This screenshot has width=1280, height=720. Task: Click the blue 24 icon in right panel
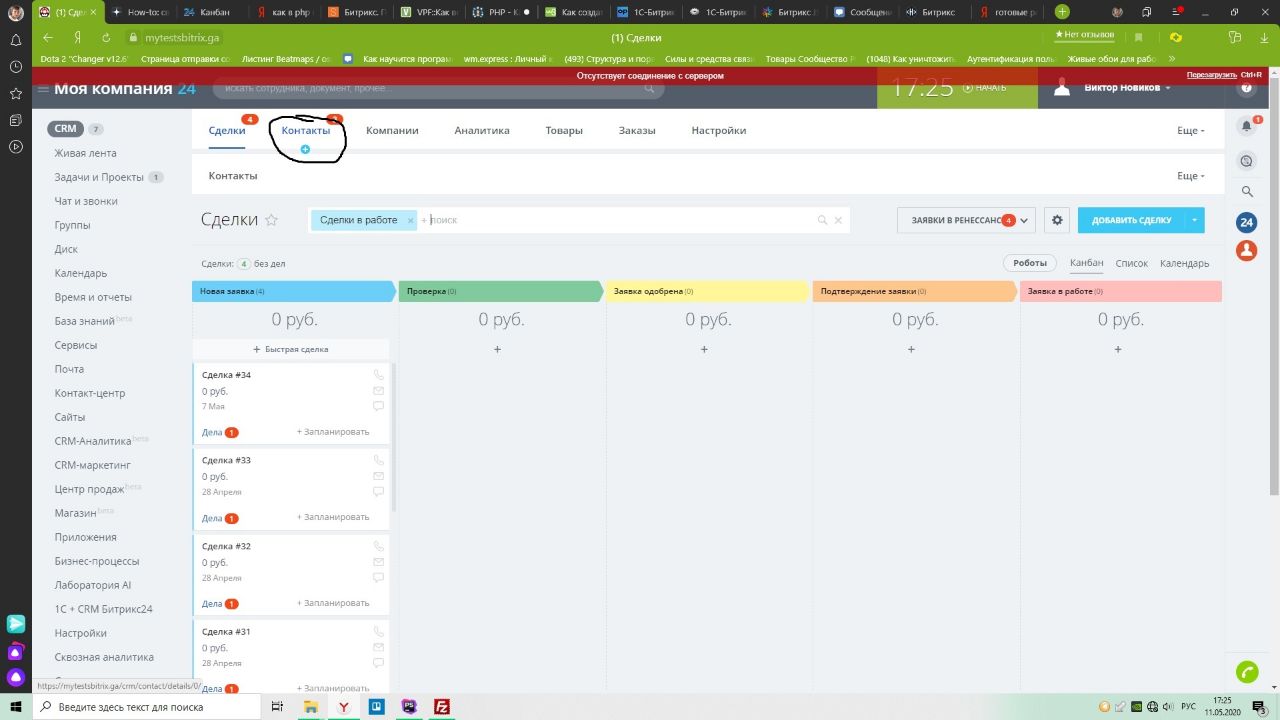tap(1246, 222)
